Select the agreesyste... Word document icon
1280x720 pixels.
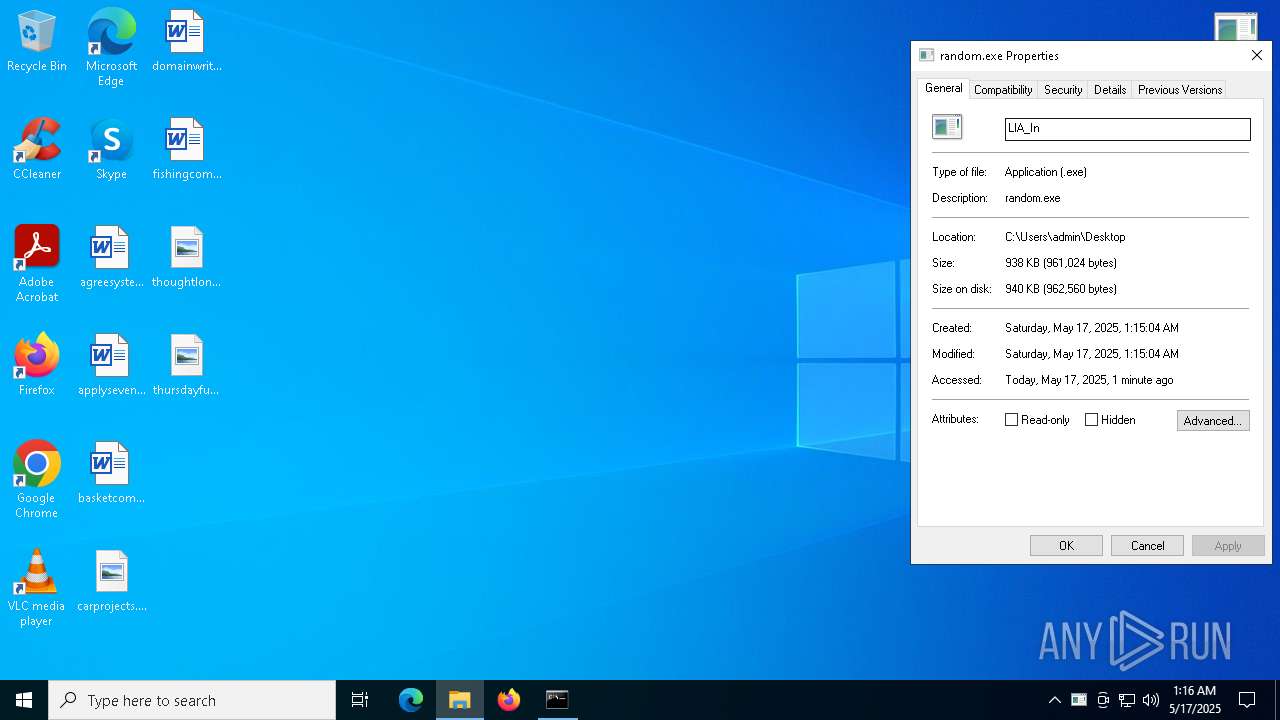click(x=111, y=258)
